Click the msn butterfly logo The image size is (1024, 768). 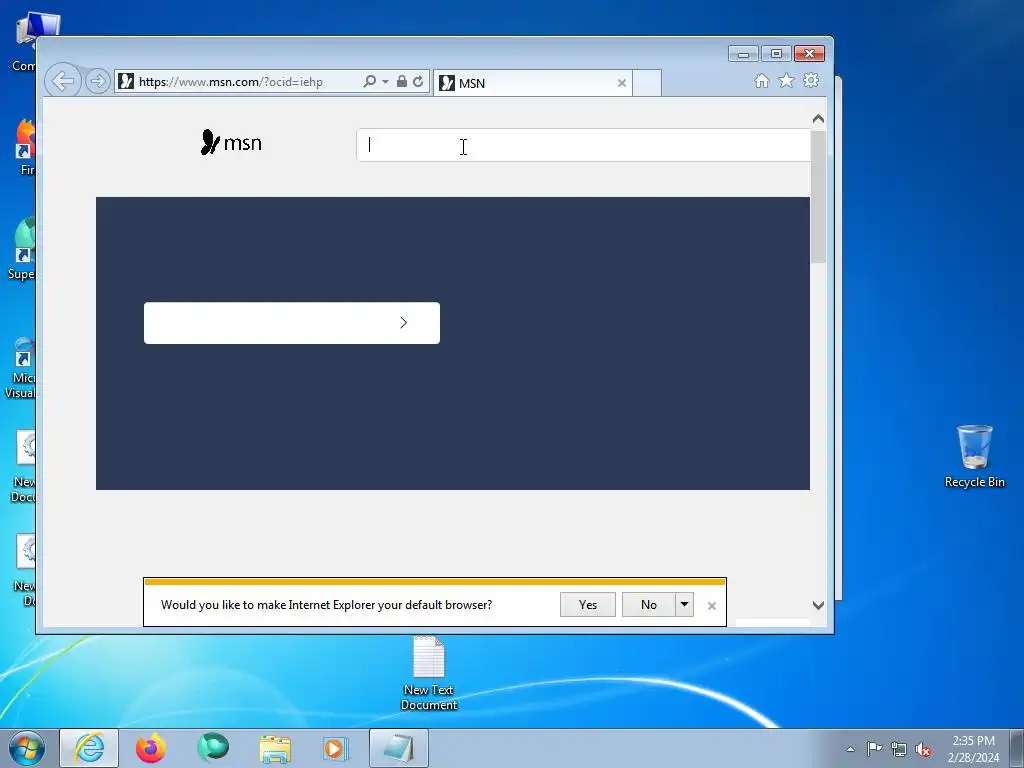coord(231,142)
